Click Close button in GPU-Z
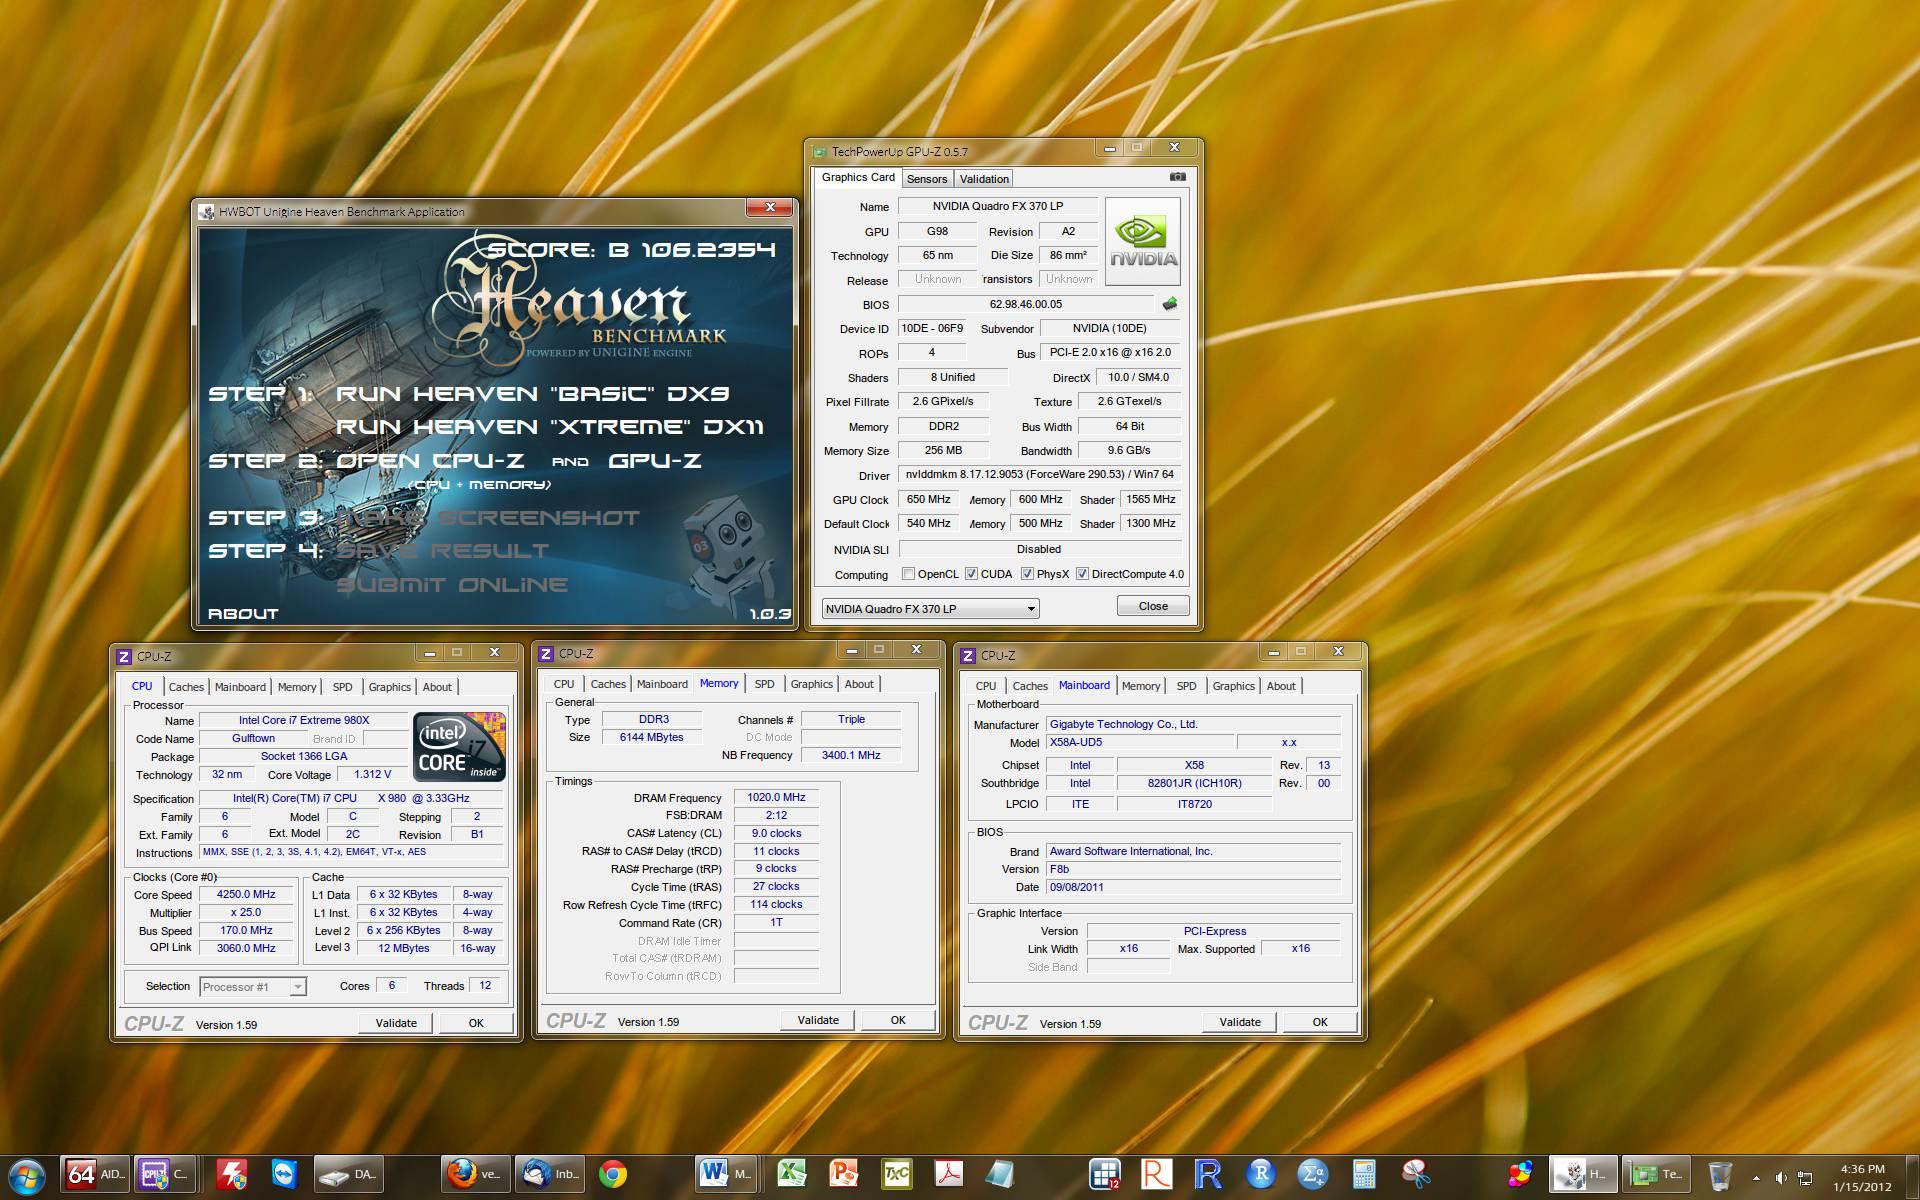 [x=1153, y=606]
